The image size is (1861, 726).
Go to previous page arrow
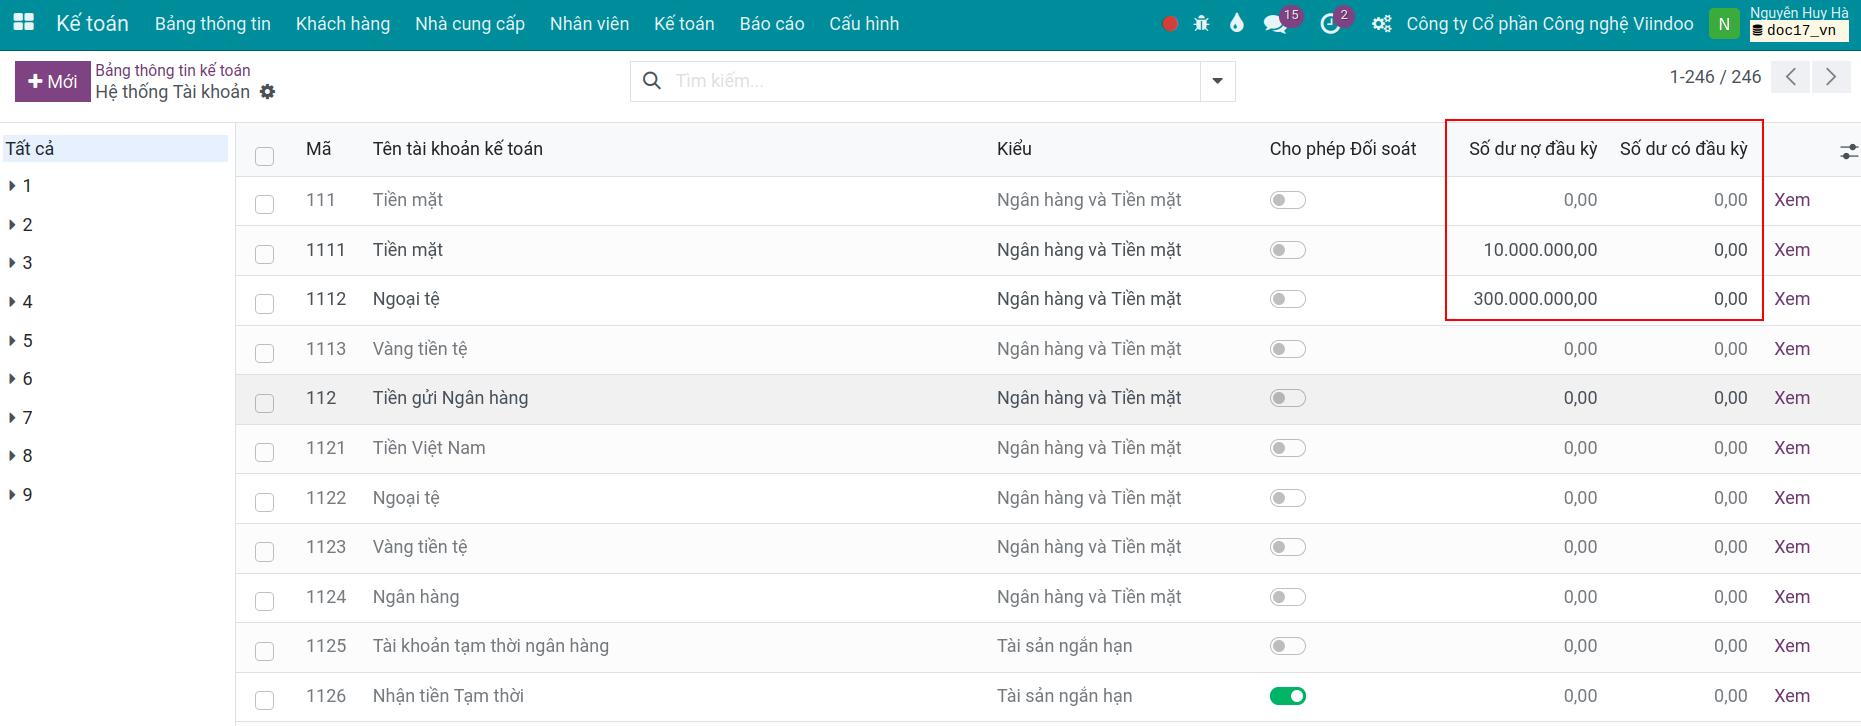click(x=1791, y=77)
